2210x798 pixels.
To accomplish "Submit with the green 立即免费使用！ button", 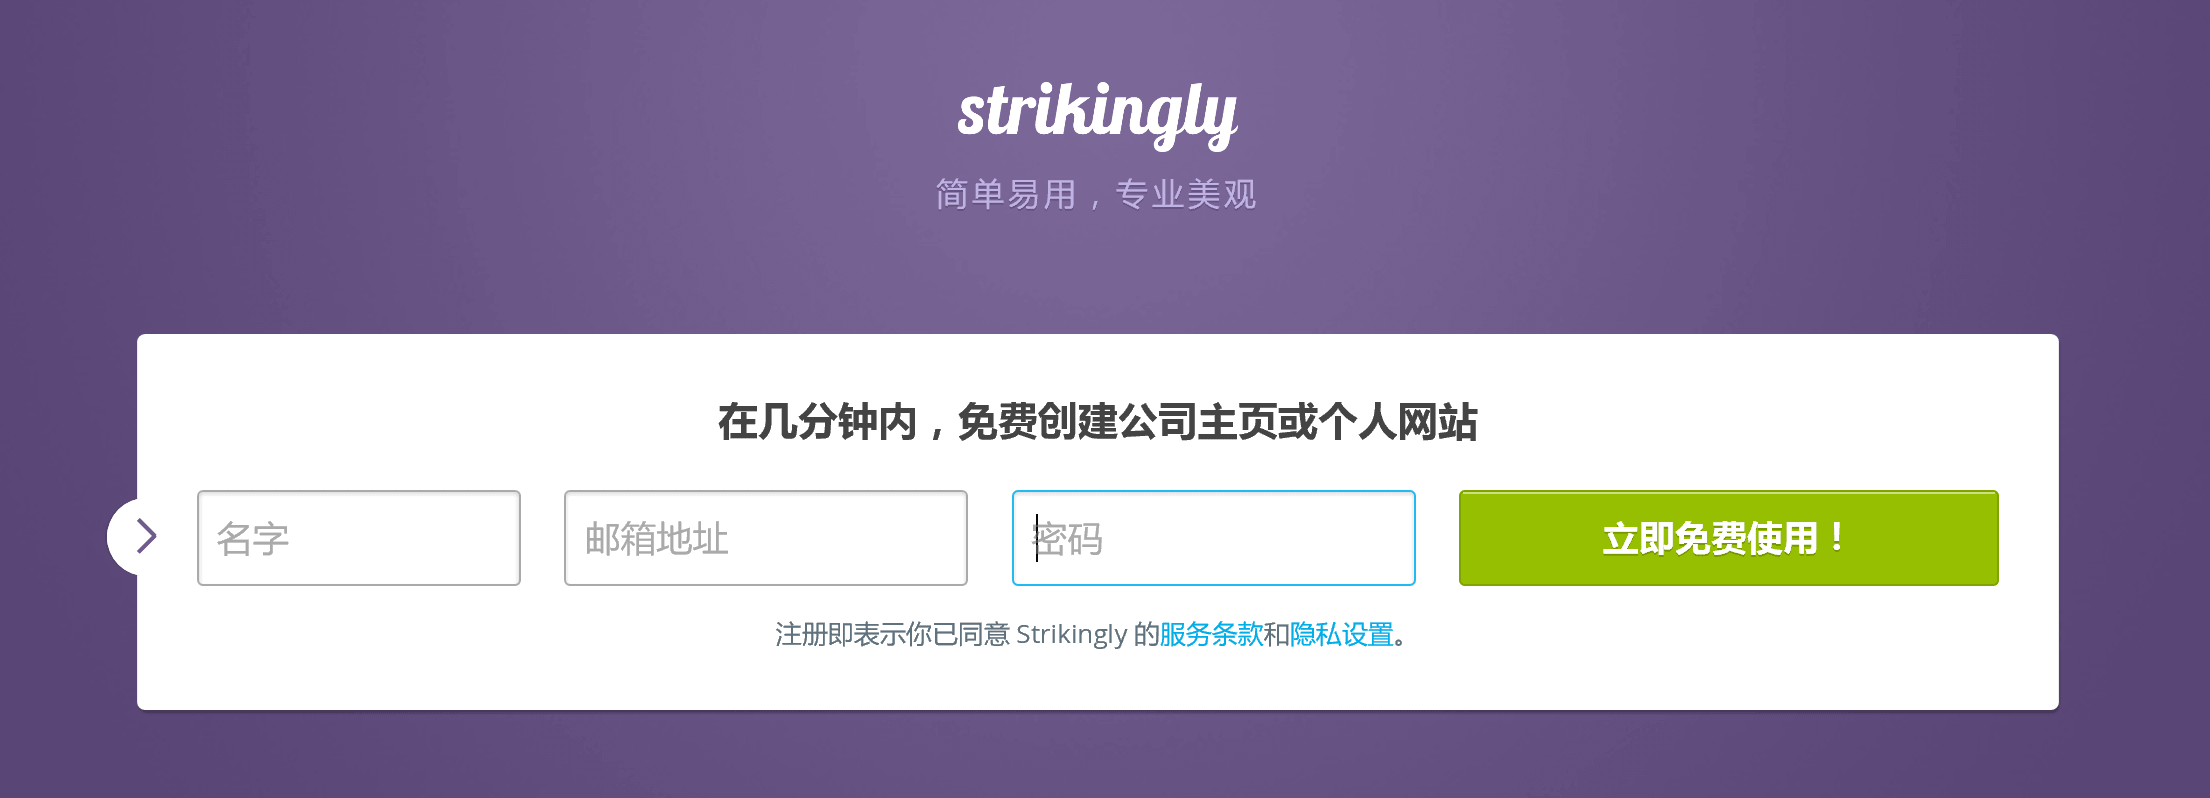I will pos(1728,538).
